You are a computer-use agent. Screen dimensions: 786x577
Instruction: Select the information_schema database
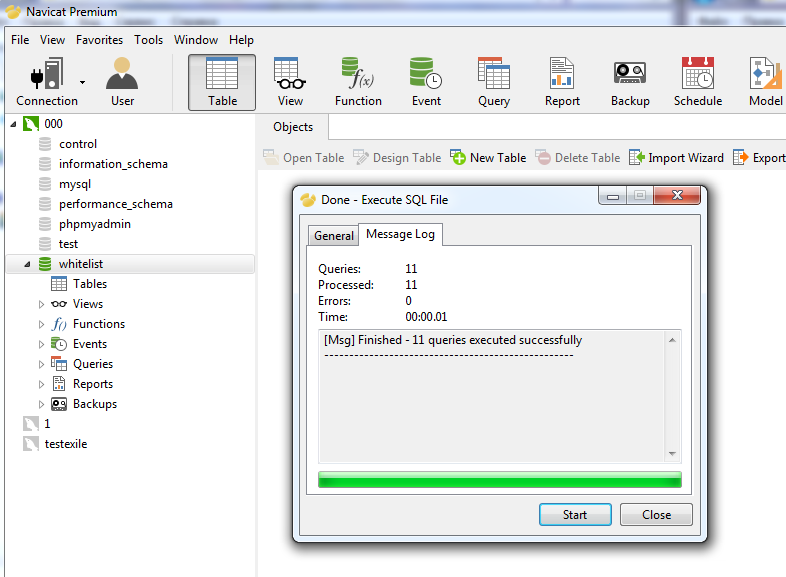point(113,164)
